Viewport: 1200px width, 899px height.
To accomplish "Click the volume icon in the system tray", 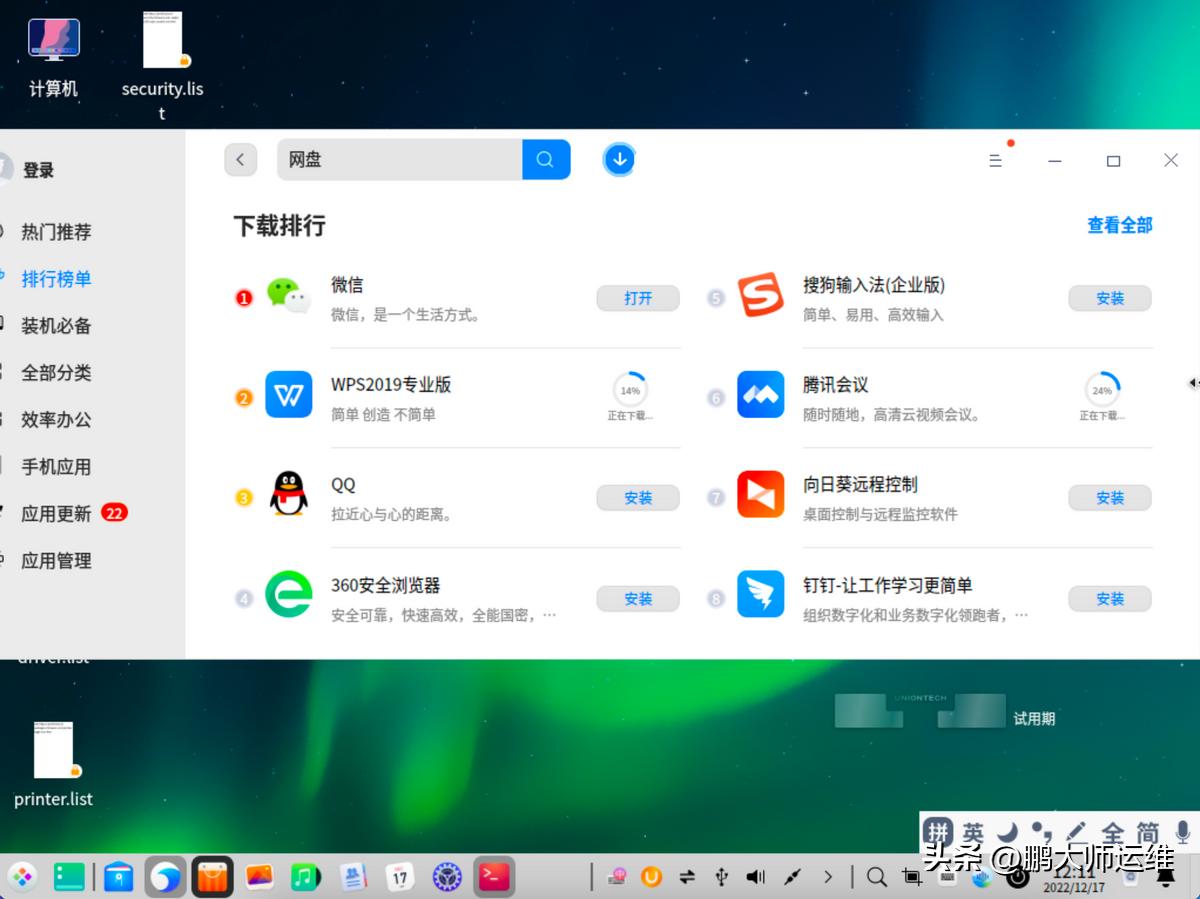I will tap(756, 877).
